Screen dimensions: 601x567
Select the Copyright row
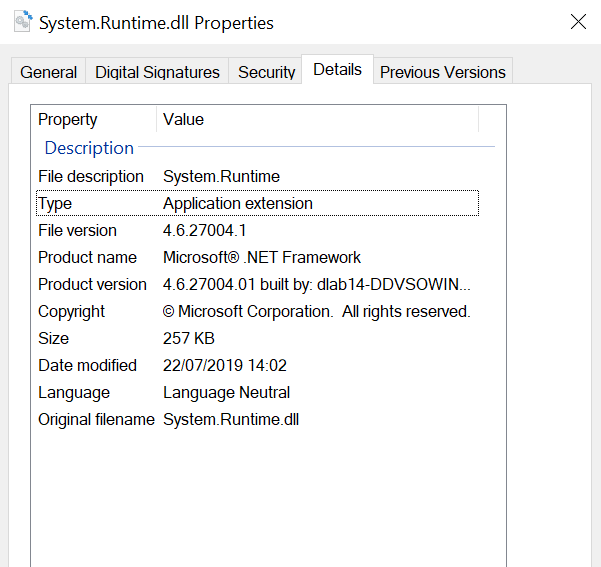[258, 311]
